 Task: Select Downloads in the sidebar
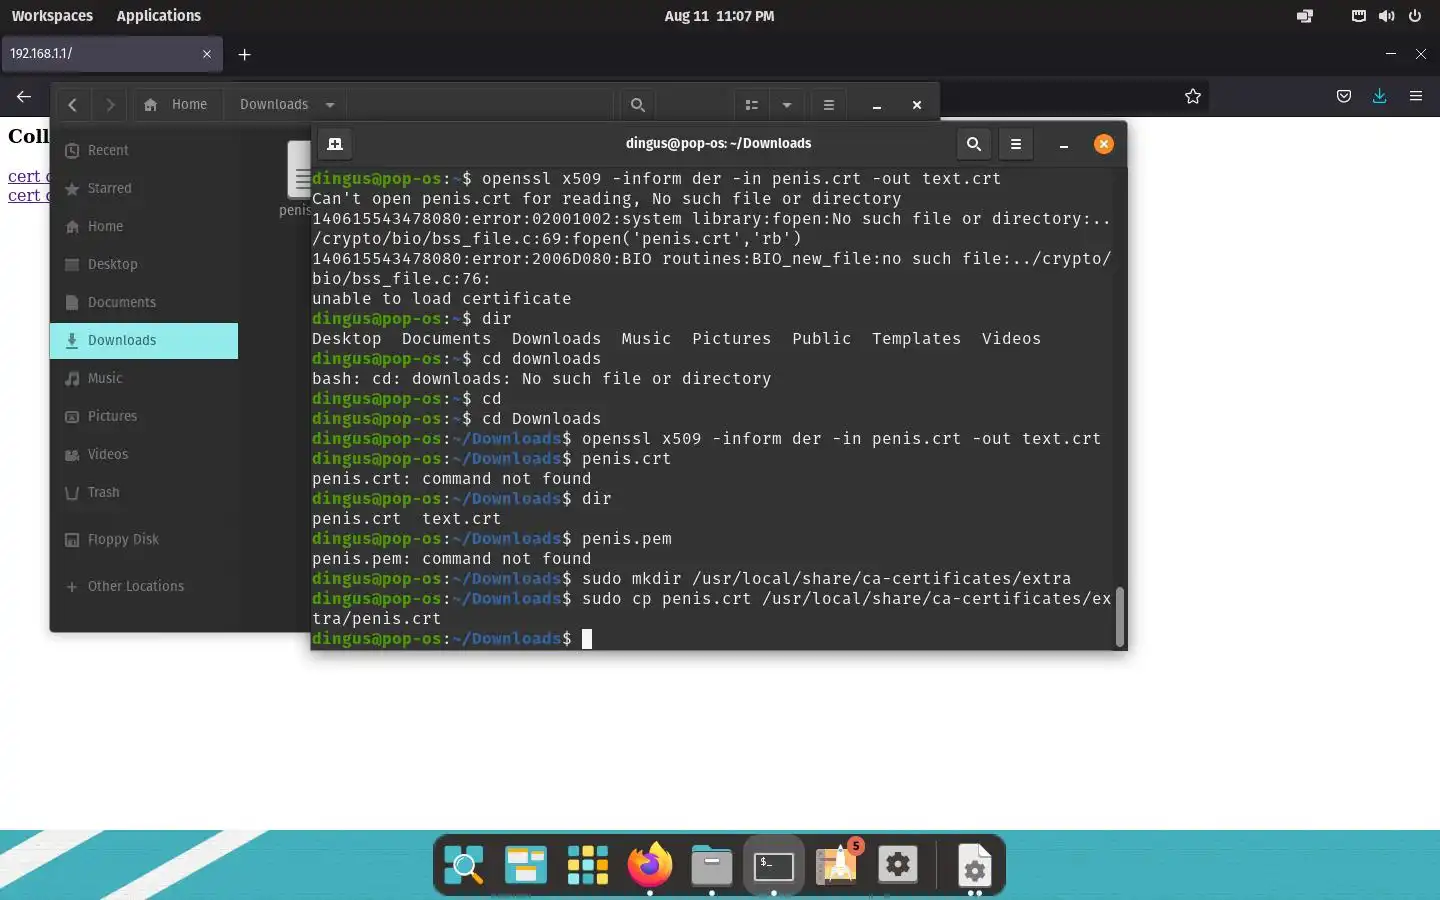pyautogui.click(x=144, y=340)
